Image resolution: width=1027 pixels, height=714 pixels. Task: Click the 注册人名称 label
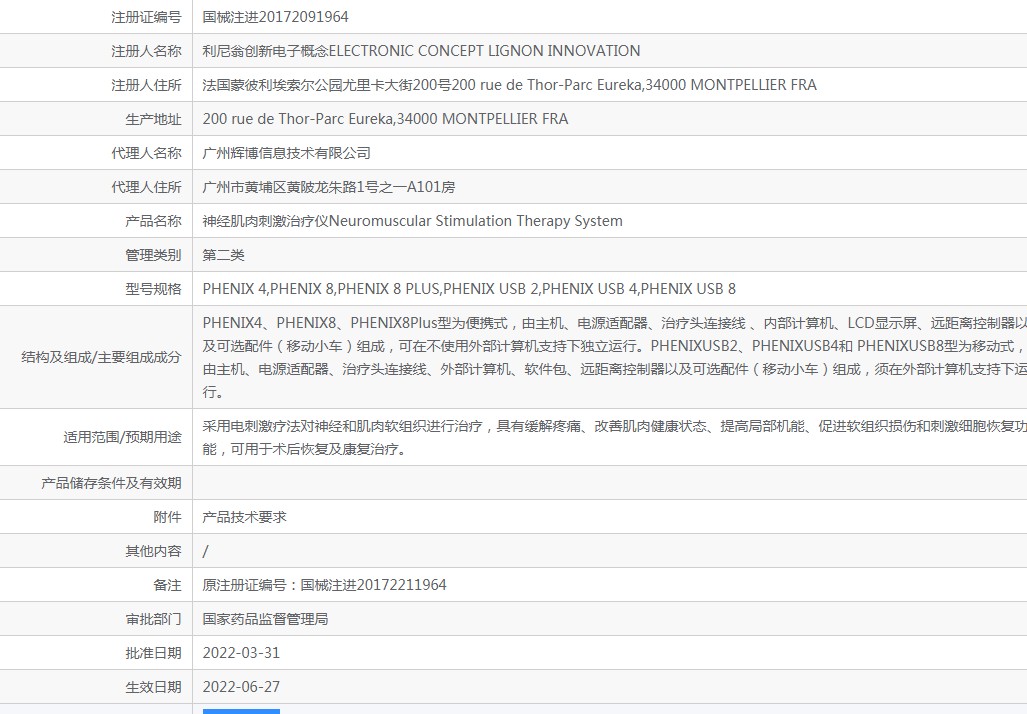pos(146,51)
